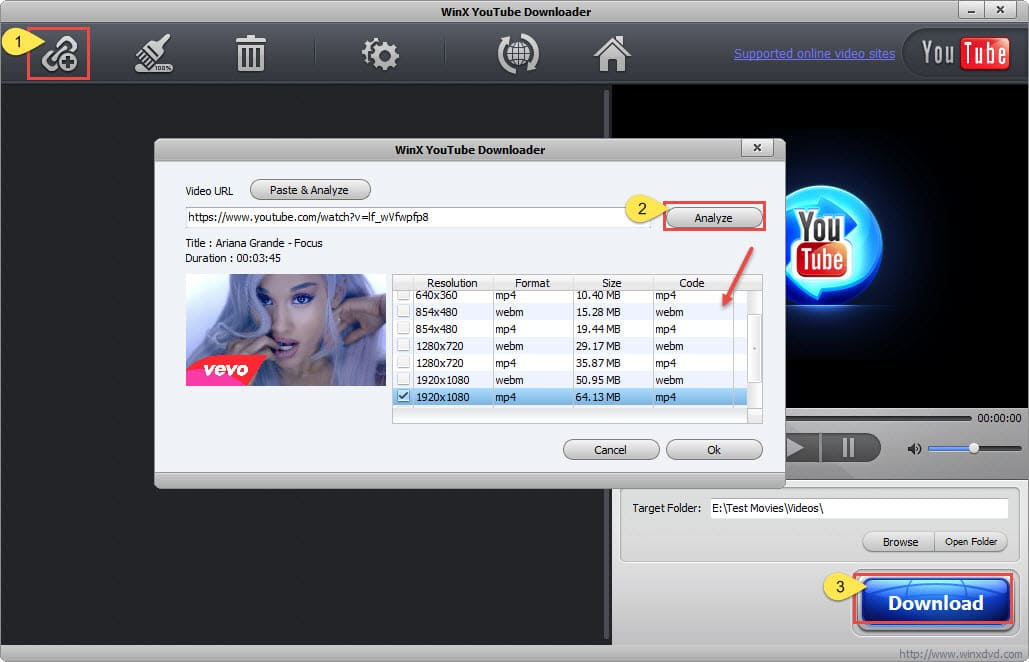The image size is (1029, 662).
Task: Click the YouTube logo in the toolbar
Action: [964, 53]
